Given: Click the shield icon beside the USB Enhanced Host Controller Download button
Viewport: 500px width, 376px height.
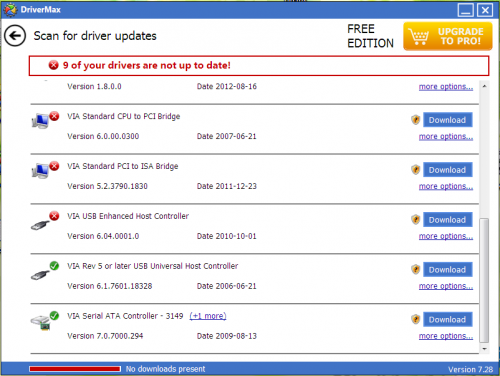Looking at the screenshot, I should (x=415, y=220).
